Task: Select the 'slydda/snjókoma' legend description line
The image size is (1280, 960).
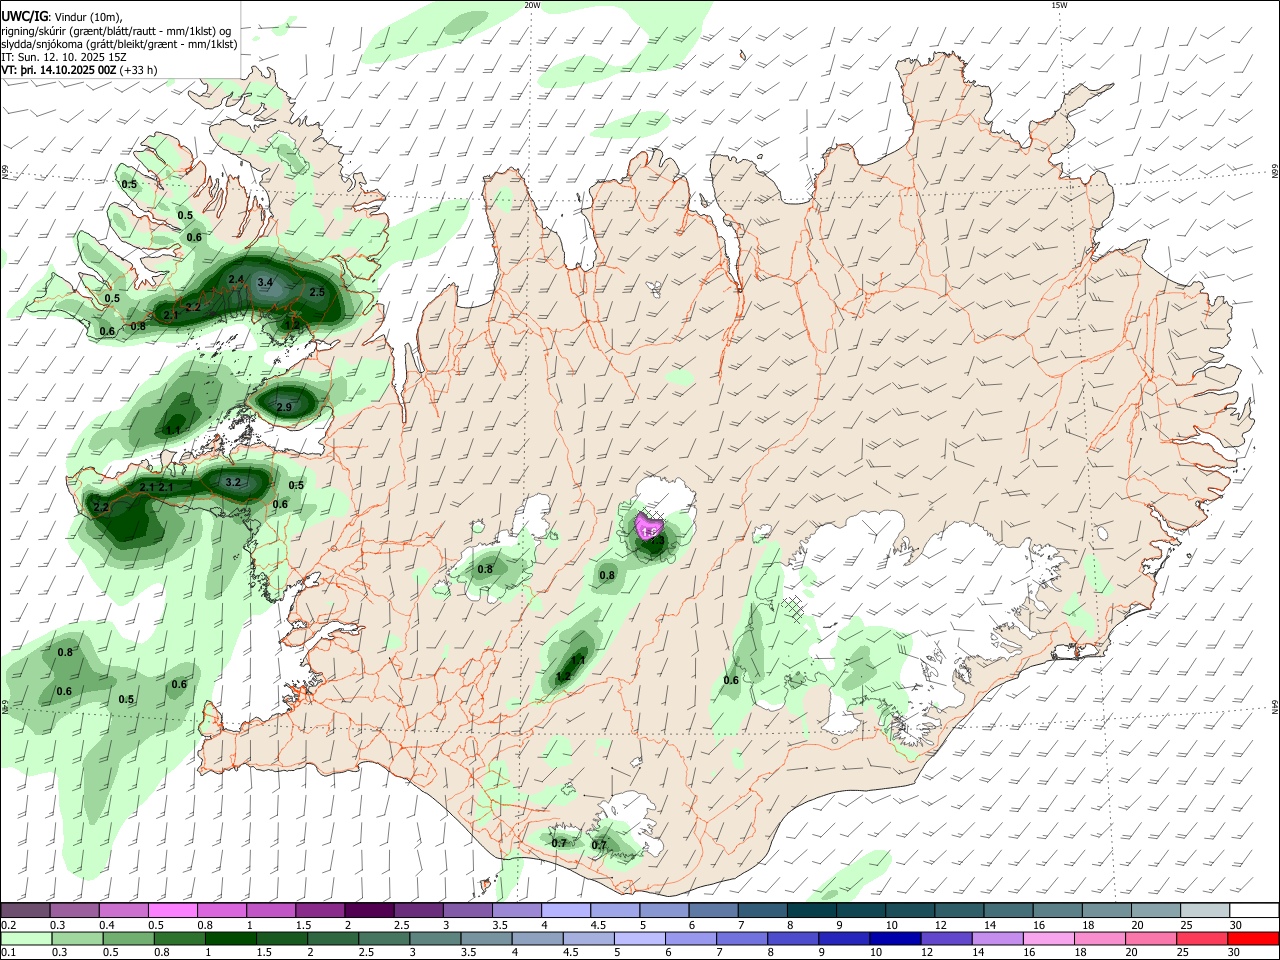Action: click(x=119, y=44)
